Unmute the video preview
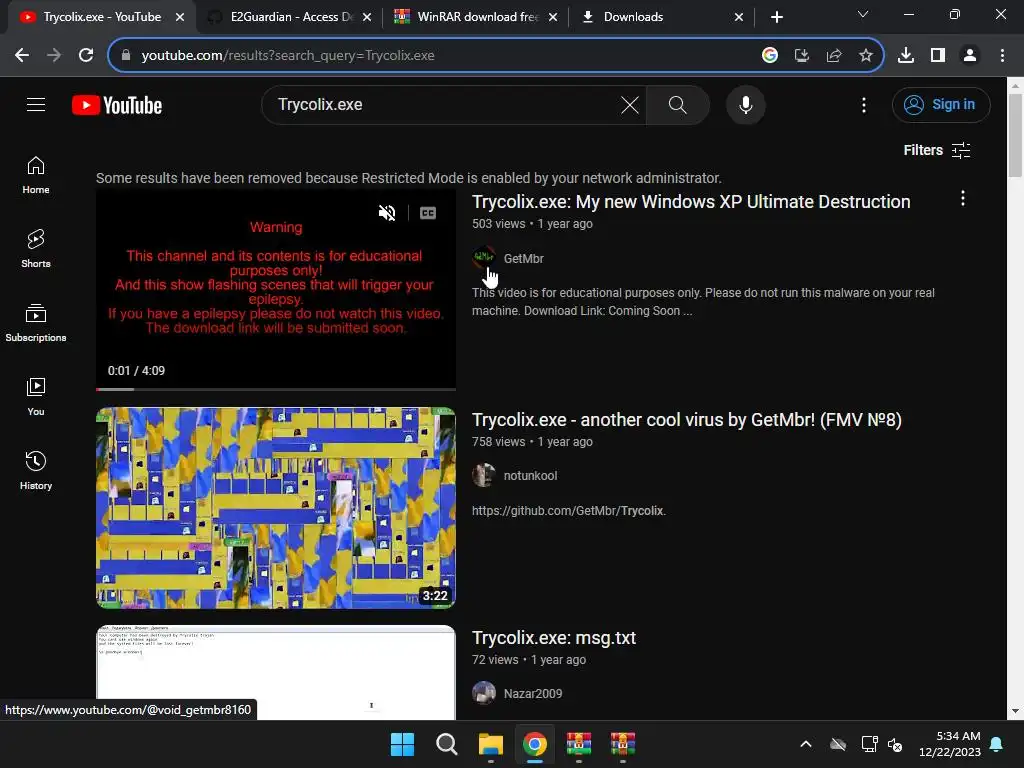1024x768 pixels. click(387, 213)
